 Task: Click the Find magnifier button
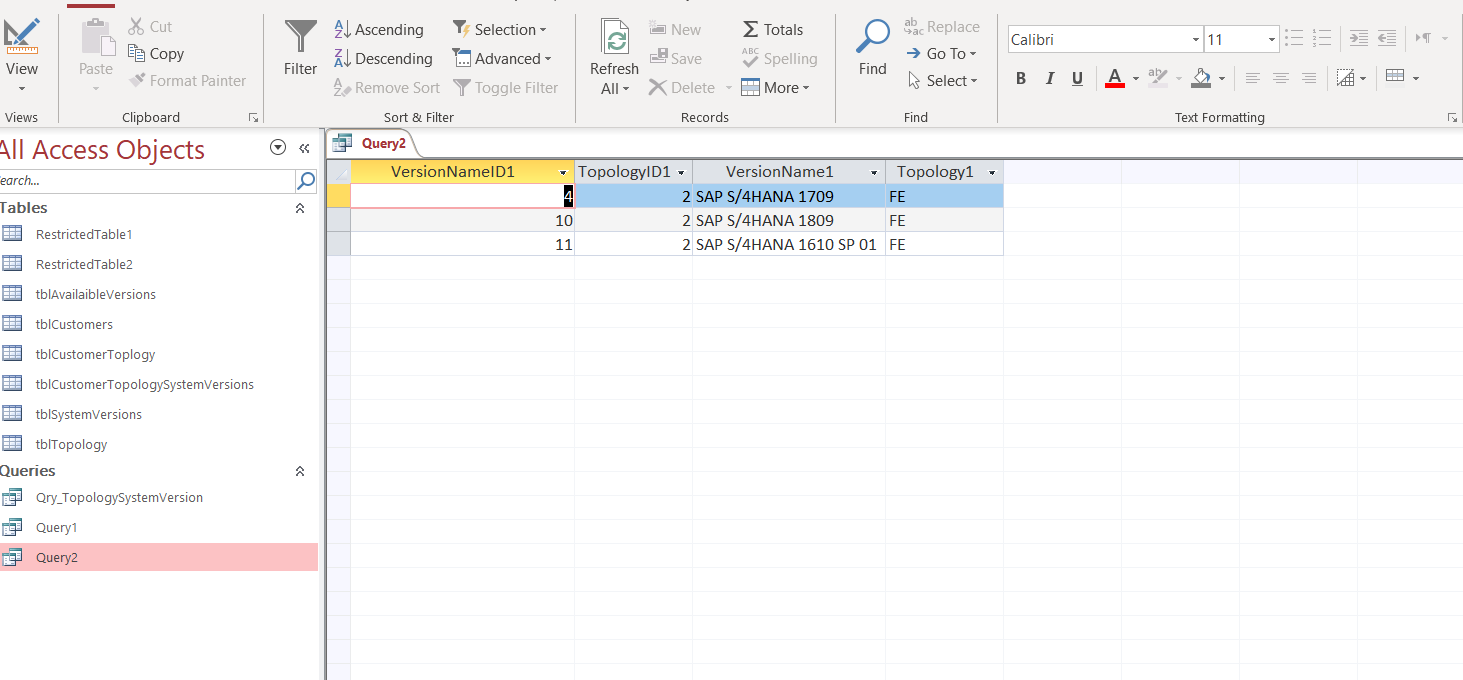(x=872, y=48)
